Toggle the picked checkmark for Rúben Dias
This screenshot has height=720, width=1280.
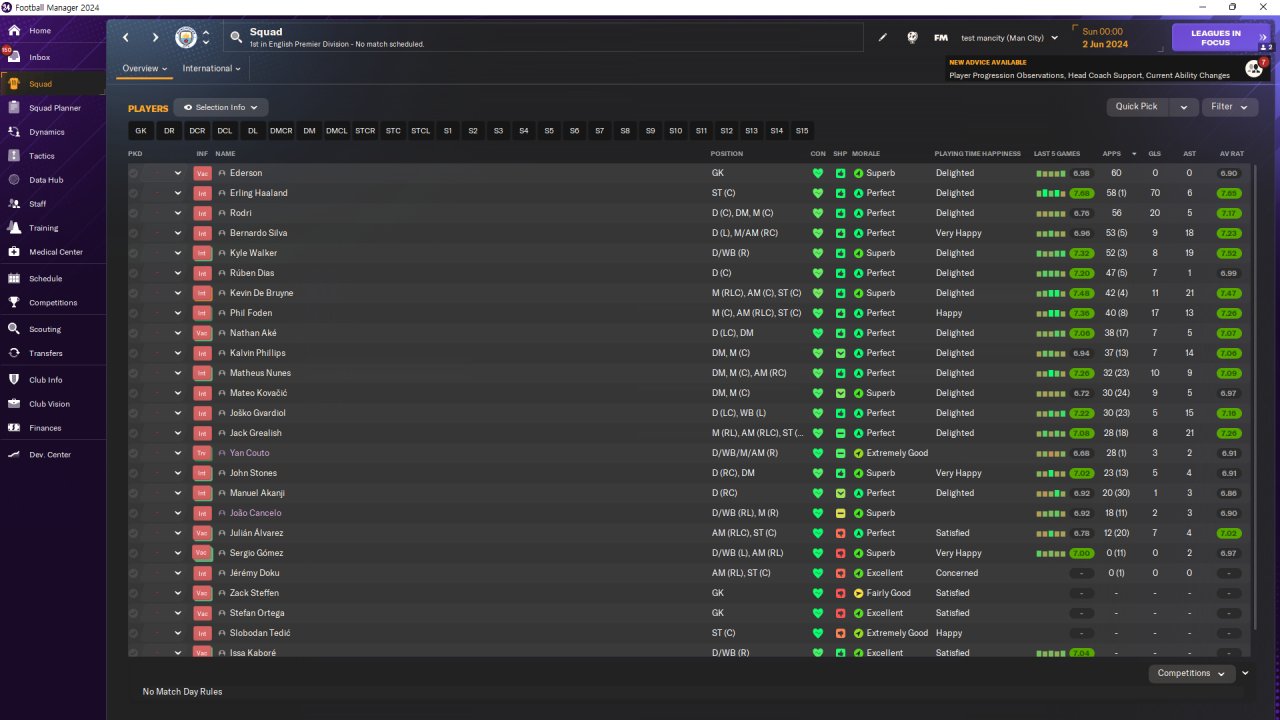(134, 273)
